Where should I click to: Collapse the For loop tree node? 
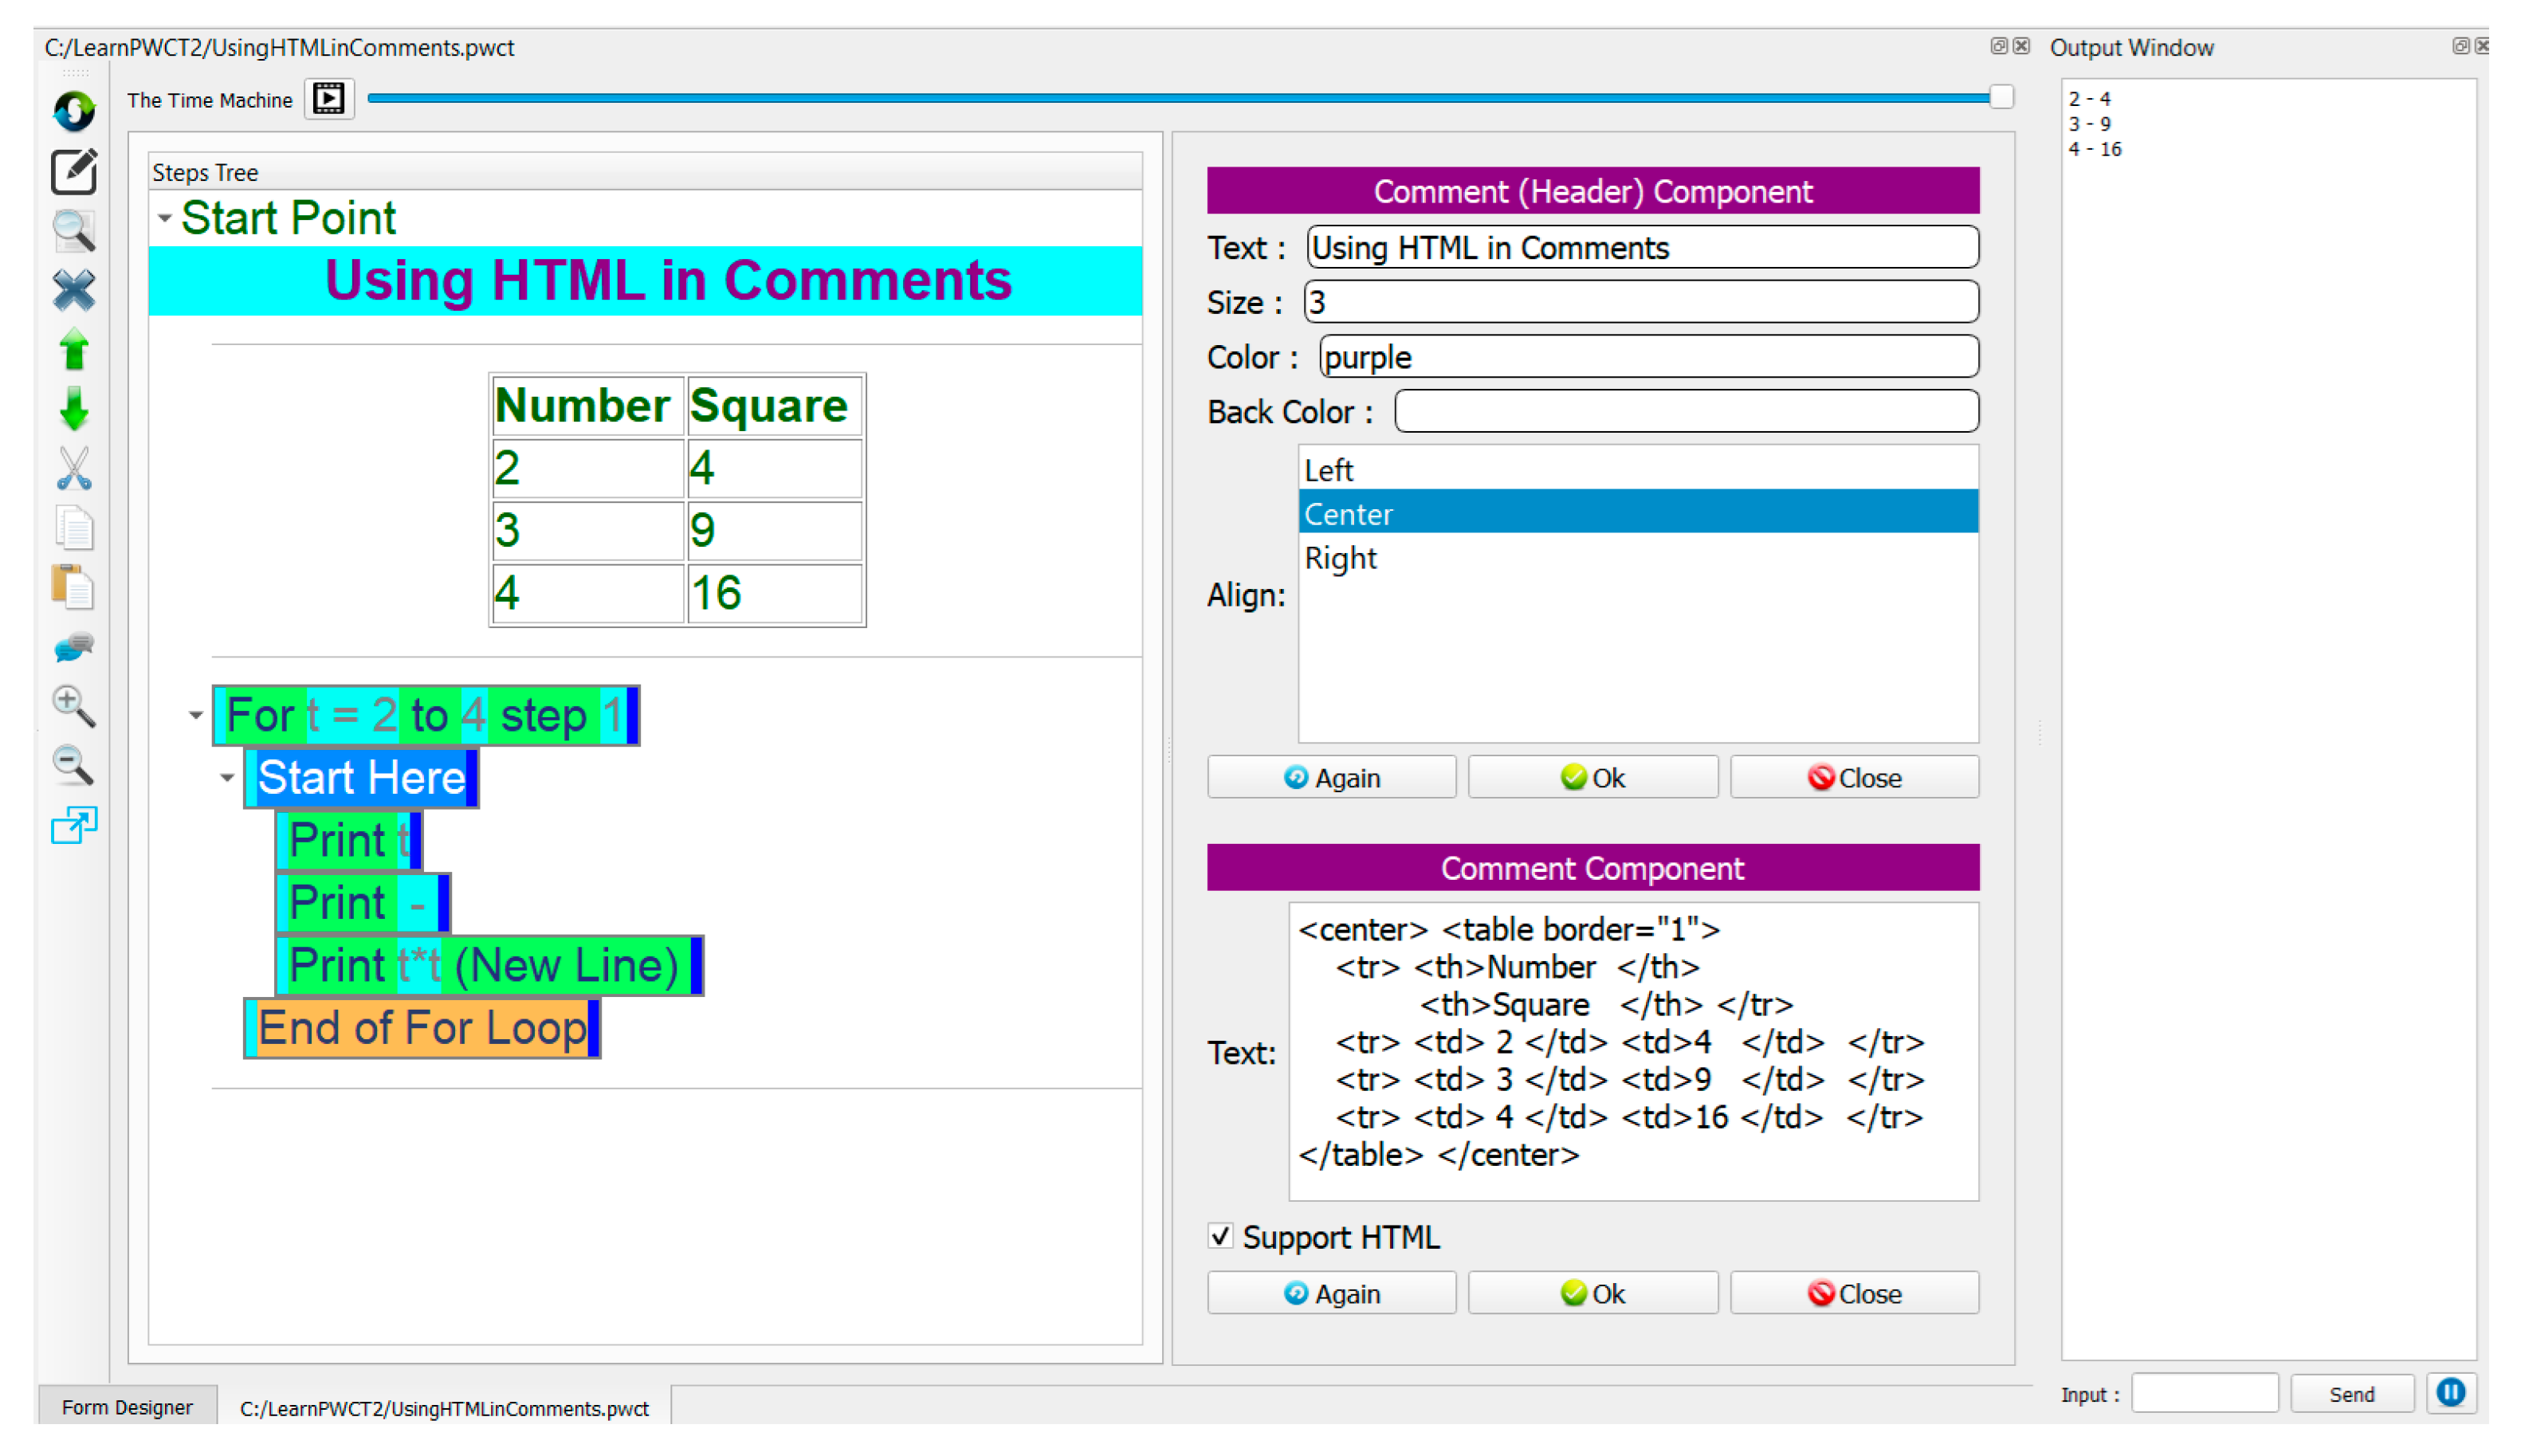pos(196,715)
